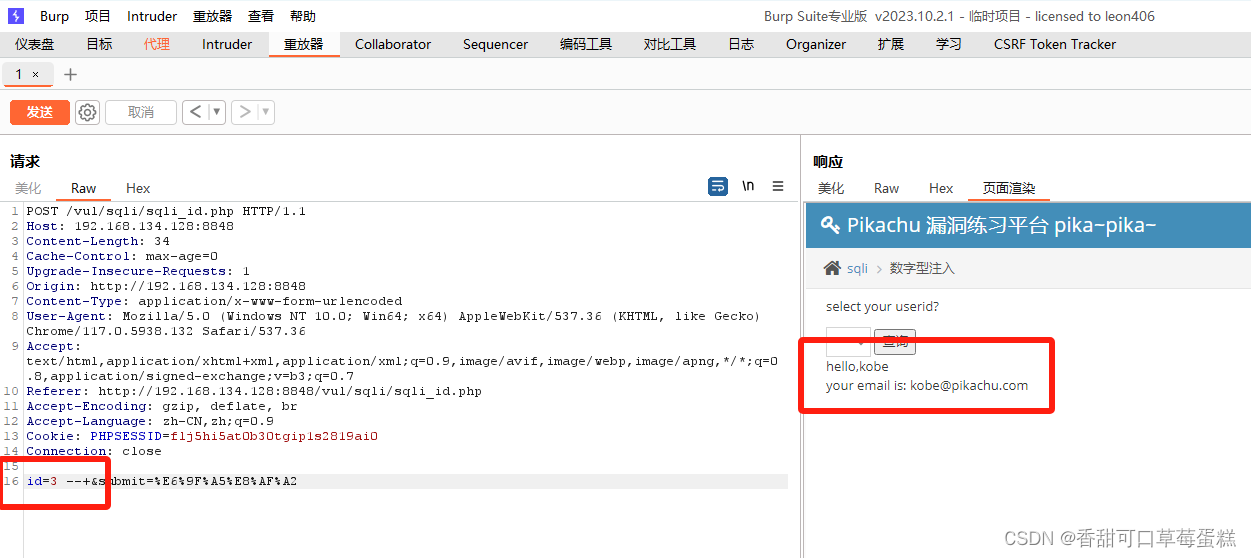Open the Intruder menu in menu bar

[152, 16]
